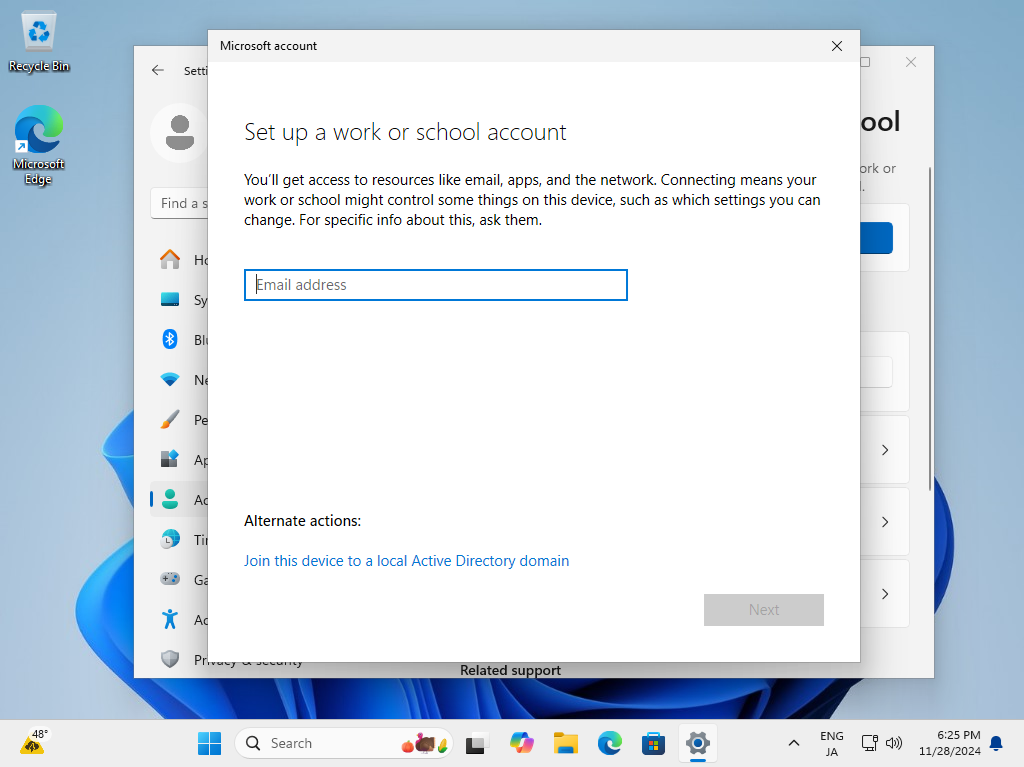Select the Network Wi-Fi icon in the sidebar

170,380
